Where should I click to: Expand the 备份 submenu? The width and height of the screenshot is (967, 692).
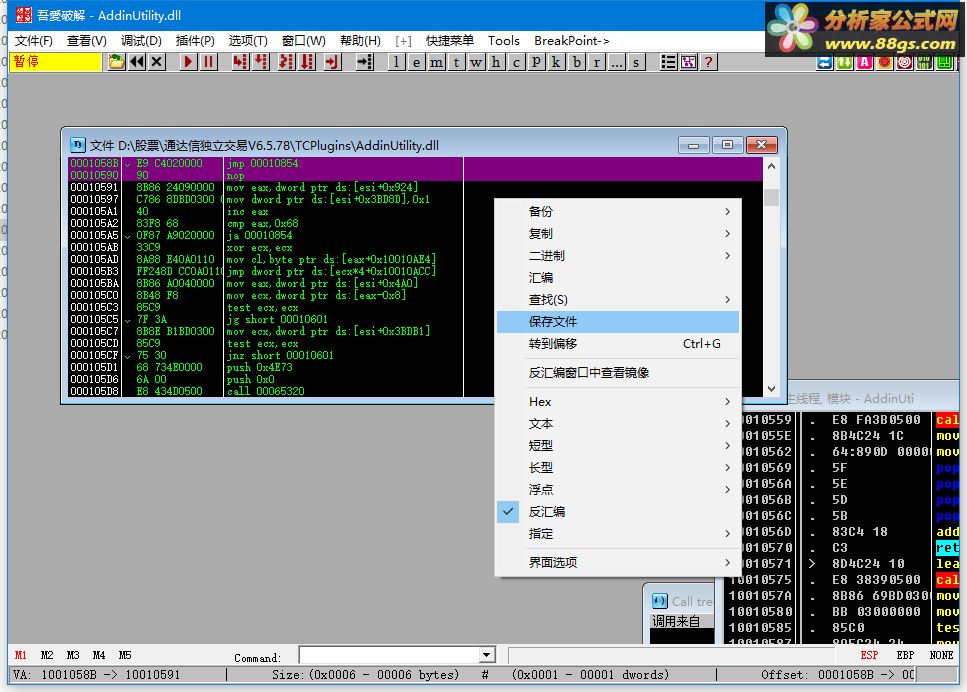click(x=617, y=212)
